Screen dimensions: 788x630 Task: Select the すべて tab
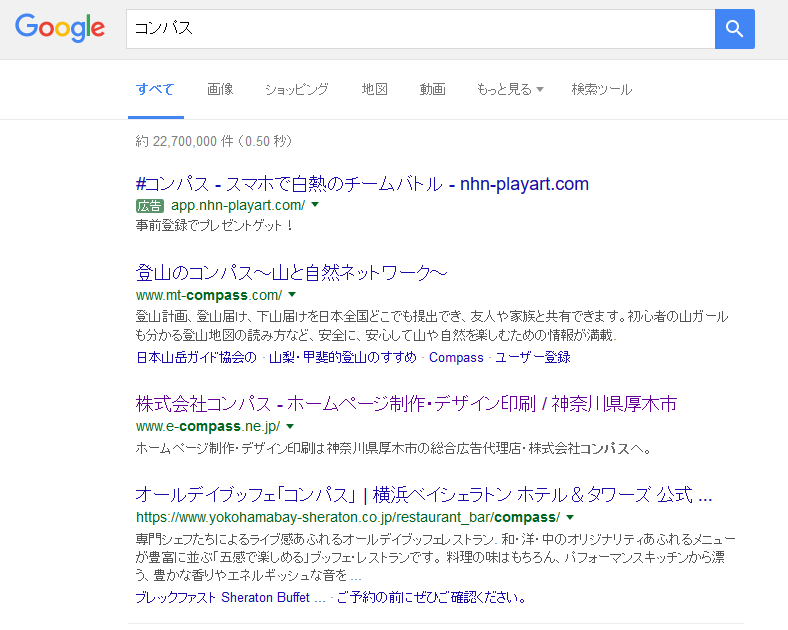point(155,89)
